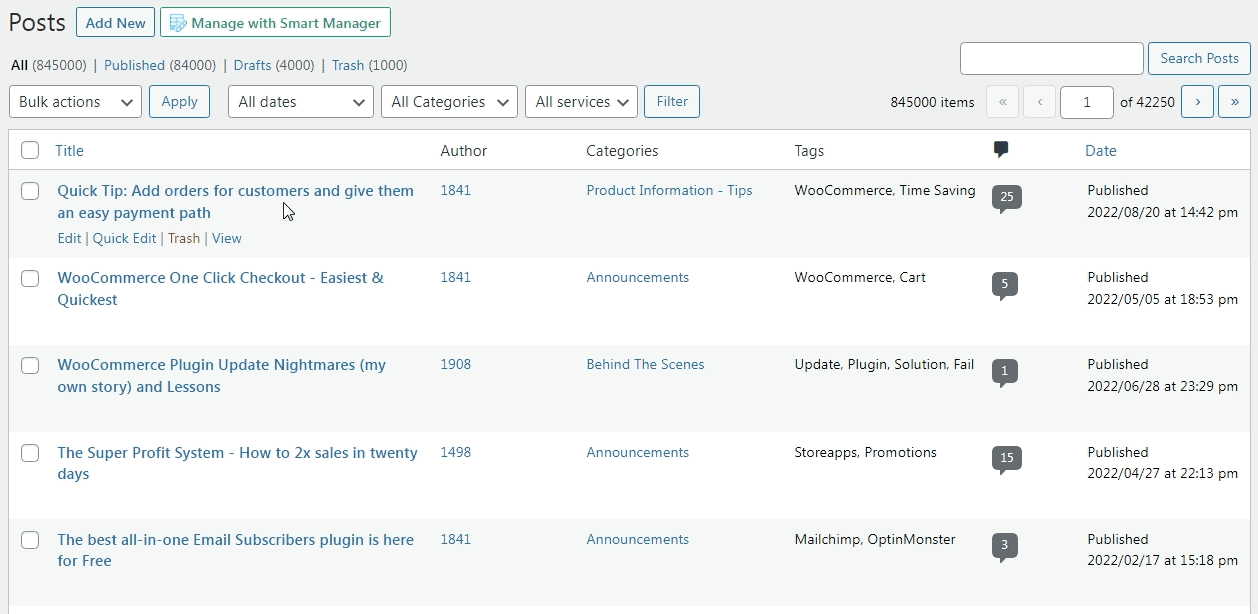
Task: Click the comment bubble showing 1
Action: point(1005,372)
